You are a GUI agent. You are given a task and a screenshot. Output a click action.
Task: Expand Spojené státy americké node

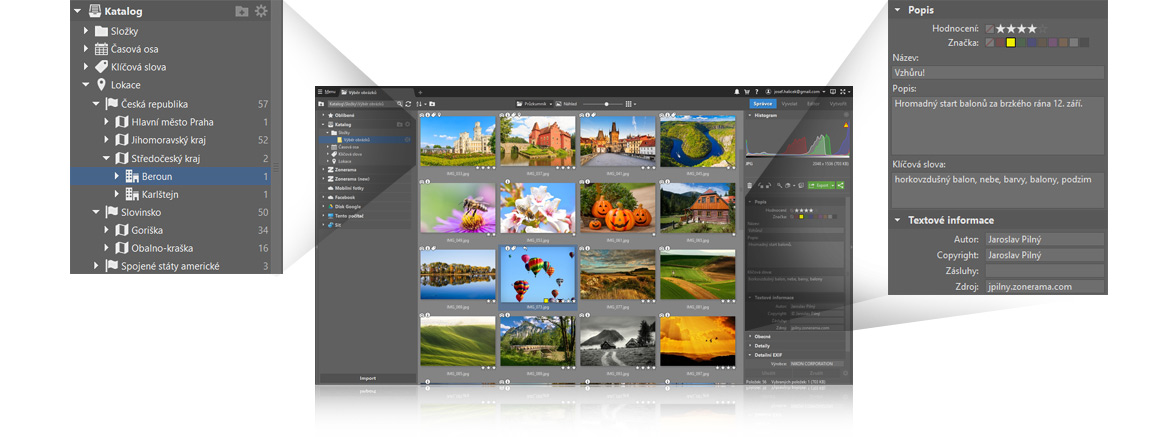coord(96,265)
